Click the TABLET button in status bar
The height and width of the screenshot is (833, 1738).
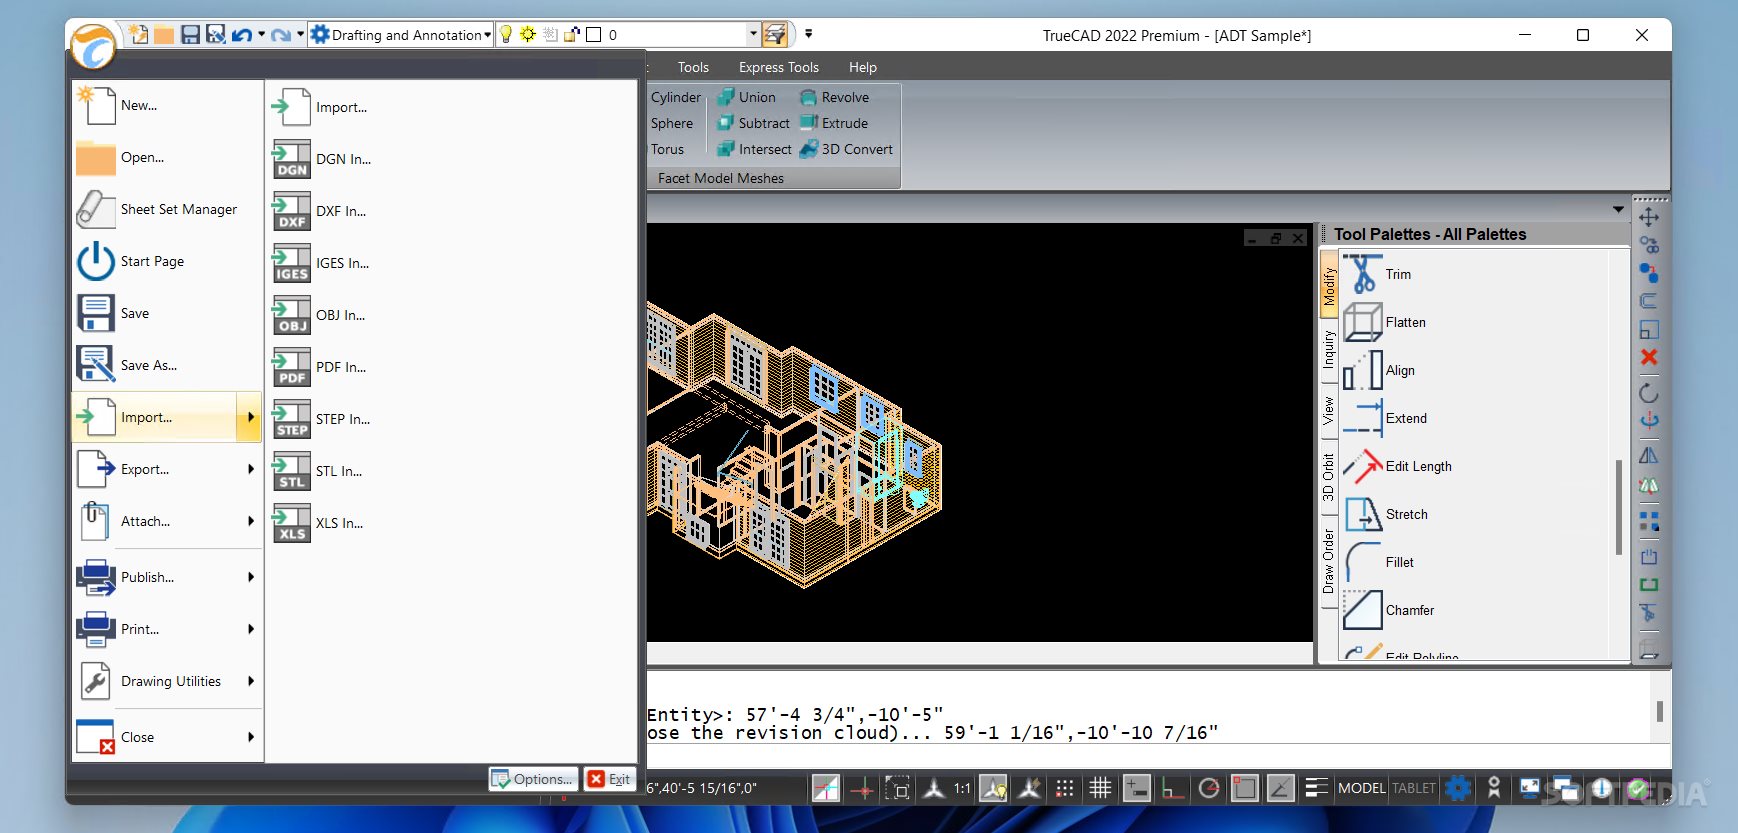click(x=1414, y=788)
